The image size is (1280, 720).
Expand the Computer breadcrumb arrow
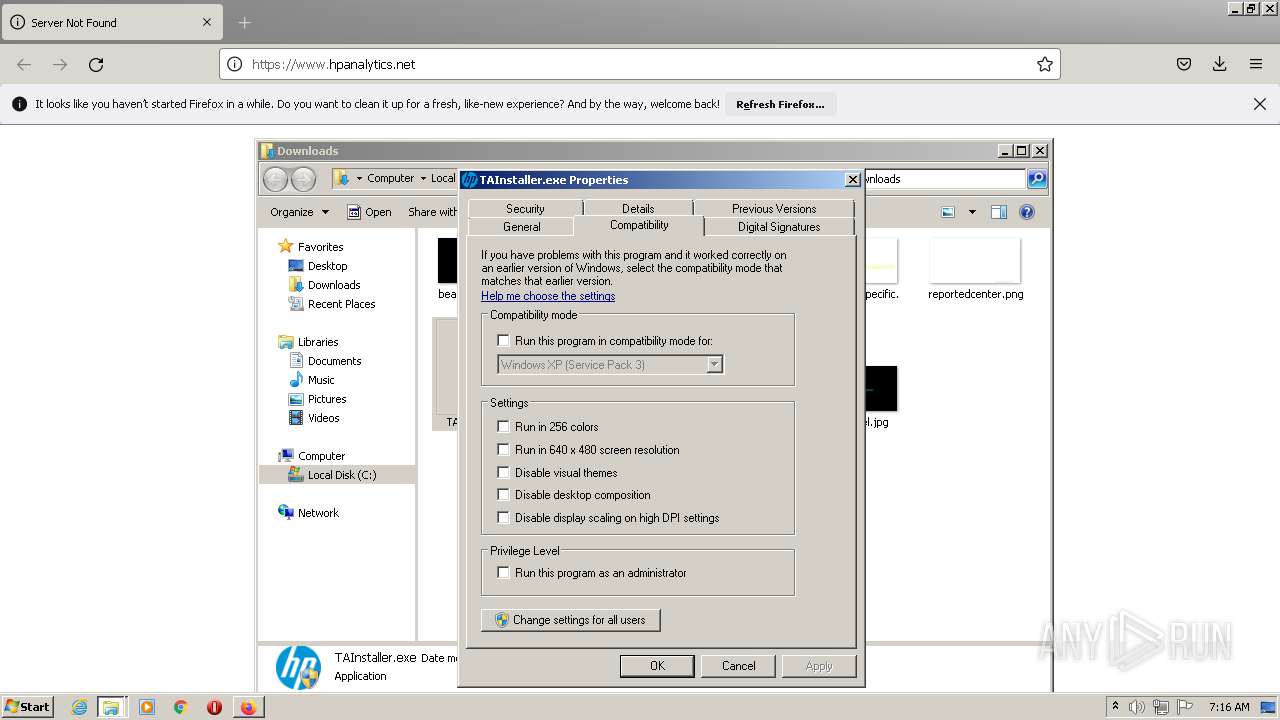[x=423, y=178]
